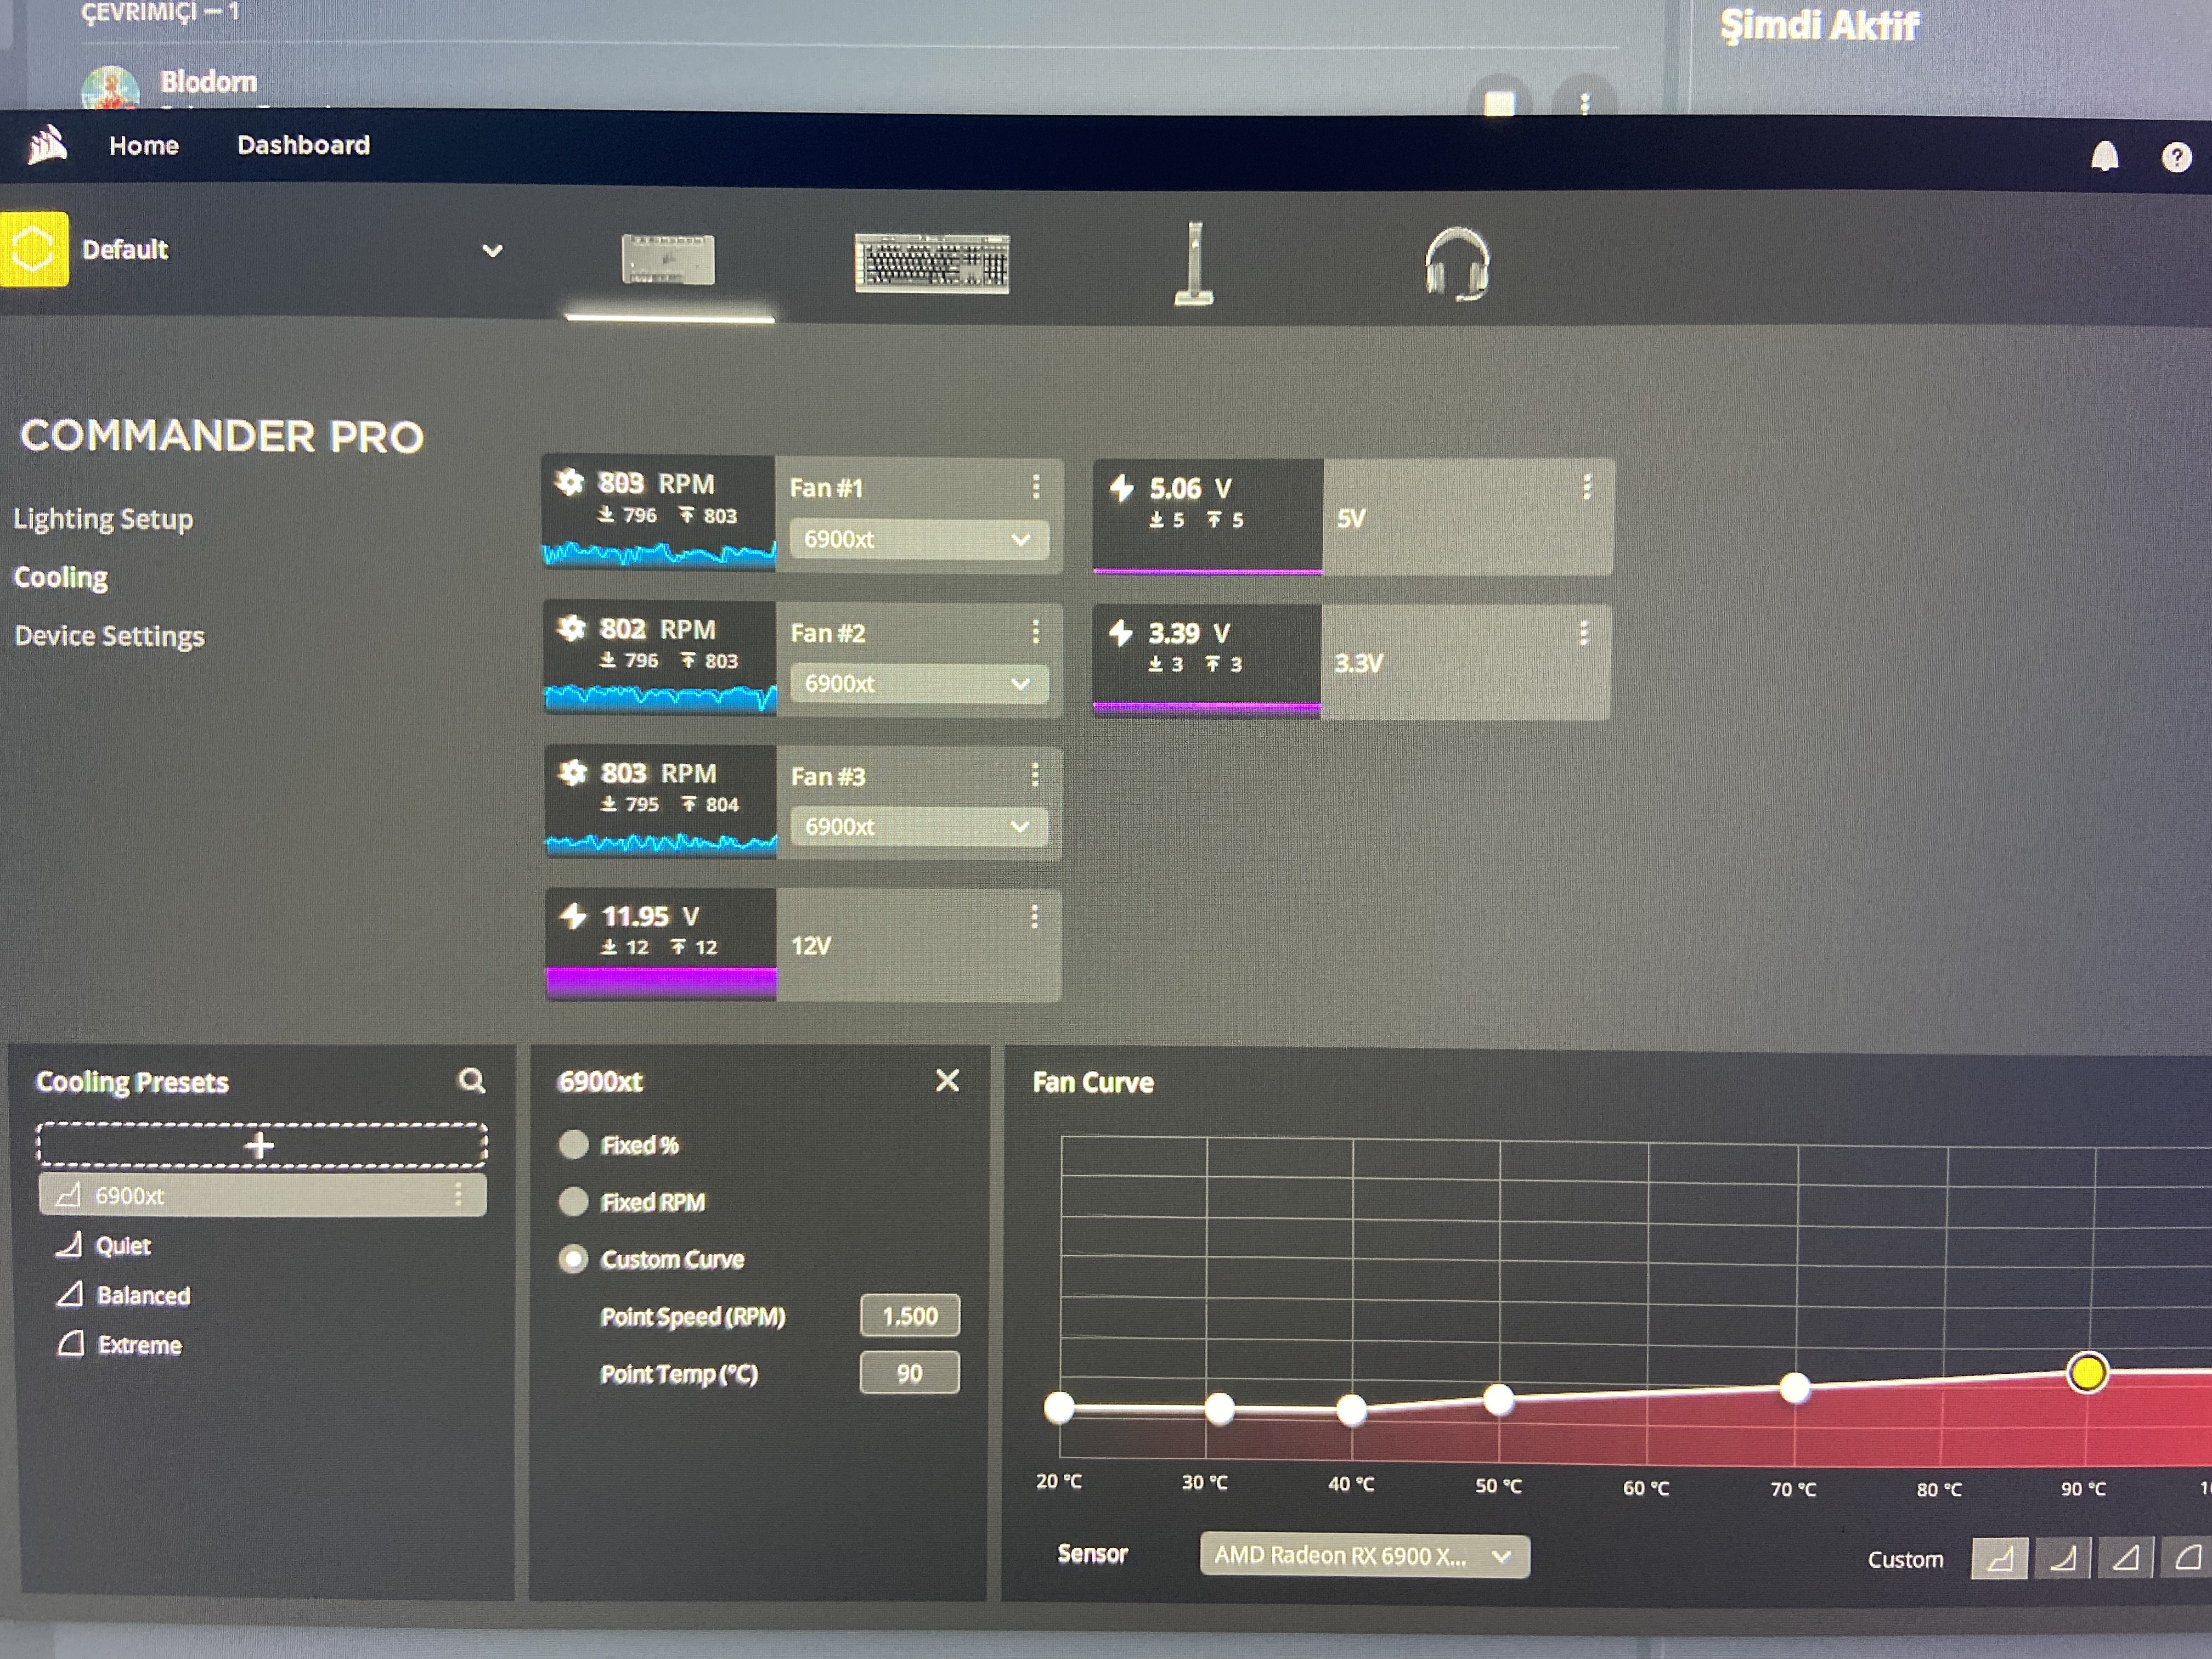Expand the Default profile dropdown
This screenshot has width=2212, height=1659.
(x=492, y=250)
